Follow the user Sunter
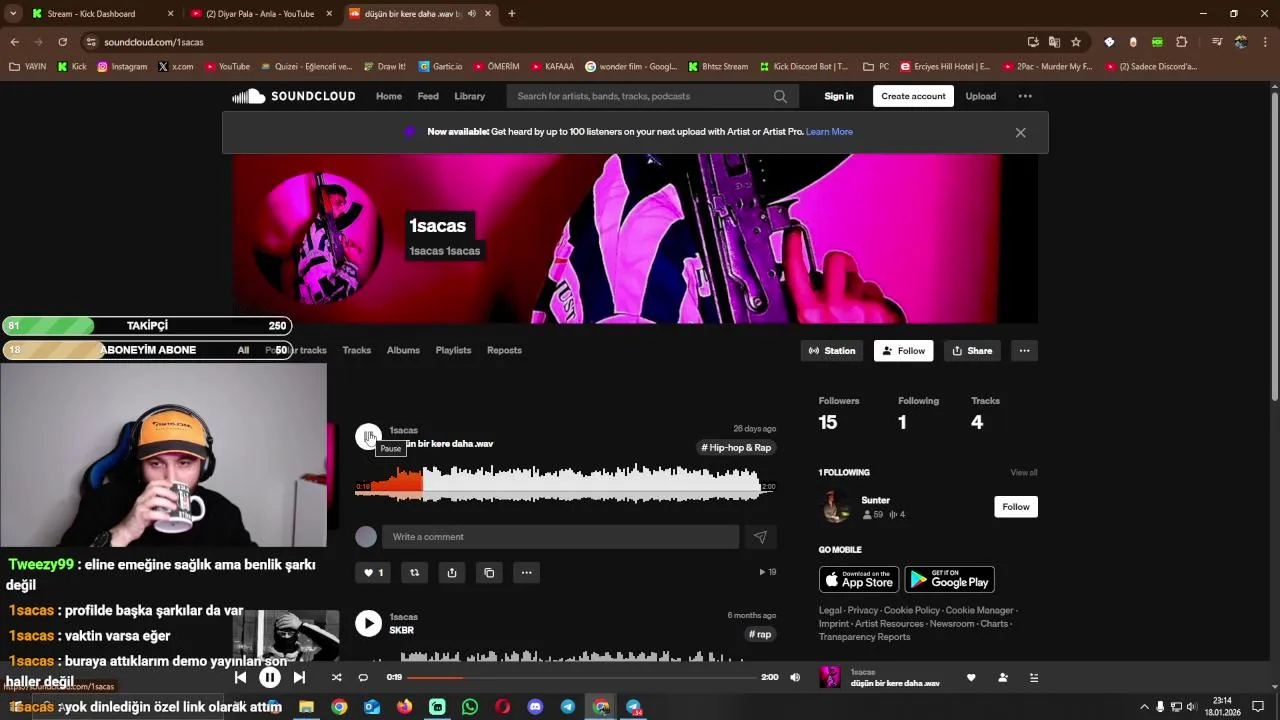The width and height of the screenshot is (1280, 720). coord(1016,507)
